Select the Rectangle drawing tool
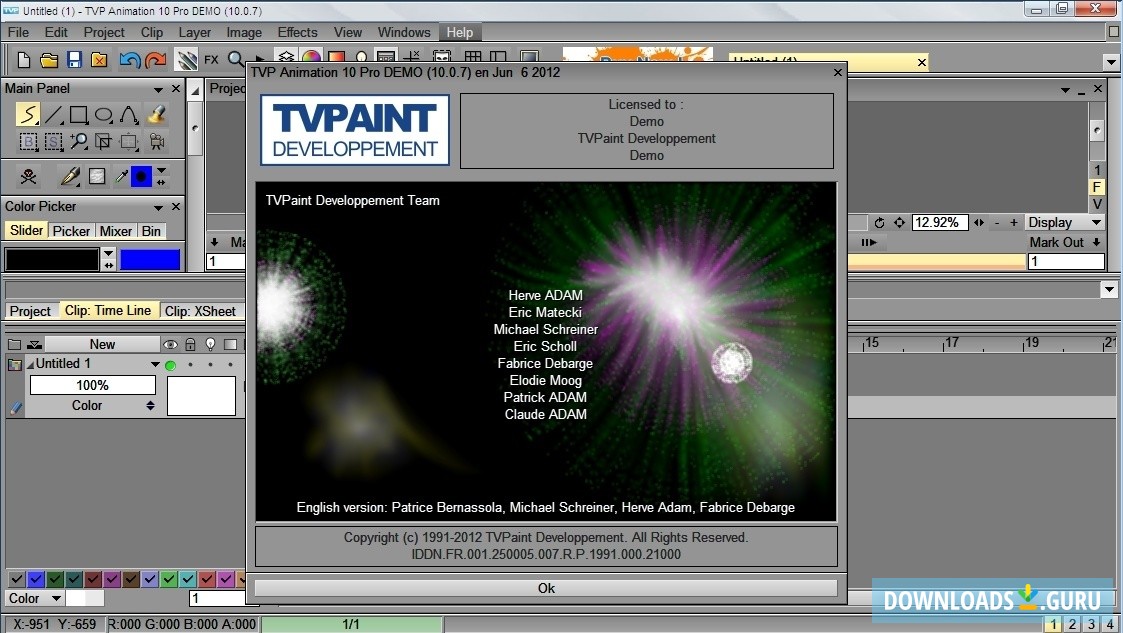The width and height of the screenshot is (1123, 633). pyautogui.click(x=80, y=113)
